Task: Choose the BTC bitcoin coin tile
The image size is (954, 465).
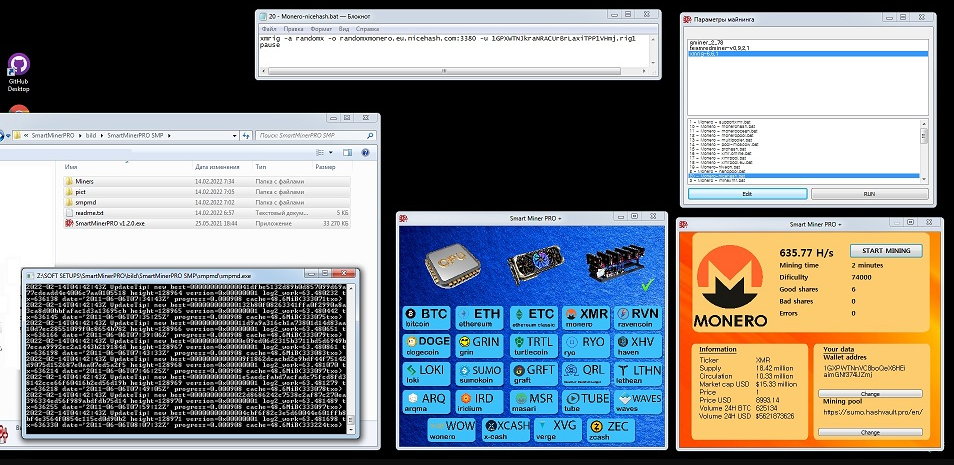Action: (x=427, y=318)
